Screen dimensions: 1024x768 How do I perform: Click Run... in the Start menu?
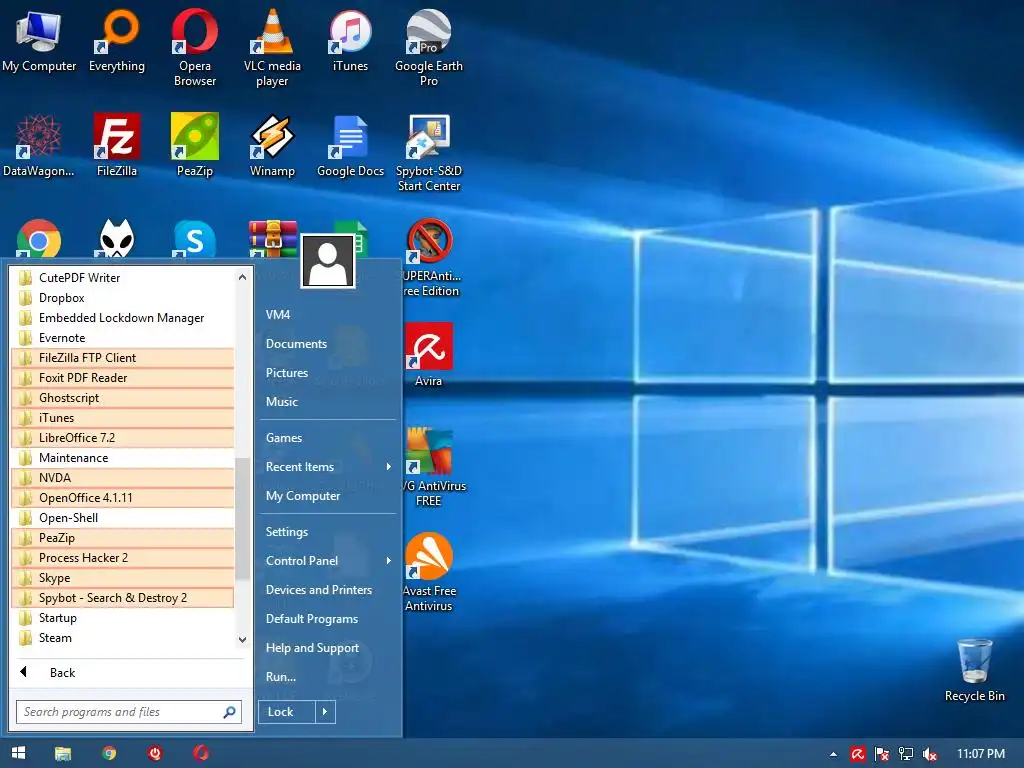click(327, 677)
